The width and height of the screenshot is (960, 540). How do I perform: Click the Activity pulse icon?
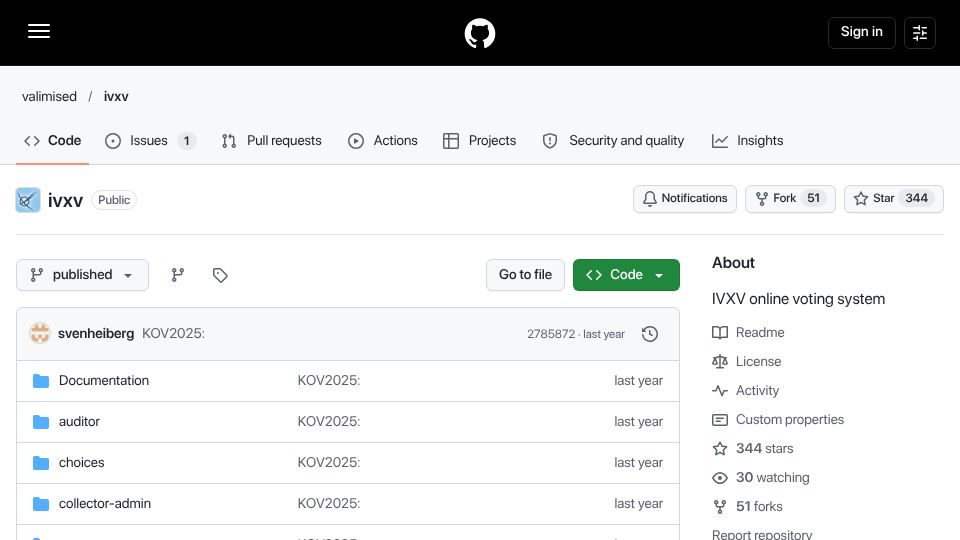[720, 391]
